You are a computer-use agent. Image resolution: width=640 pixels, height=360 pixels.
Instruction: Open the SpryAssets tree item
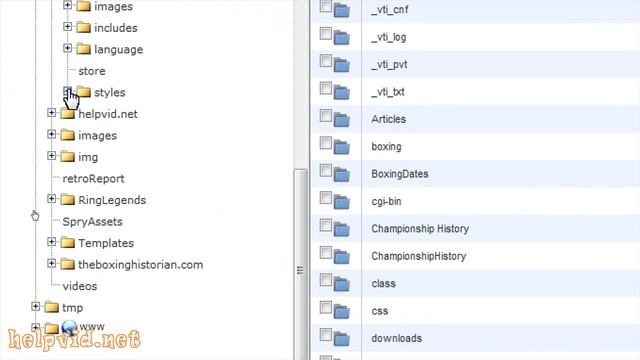[x=92, y=222]
